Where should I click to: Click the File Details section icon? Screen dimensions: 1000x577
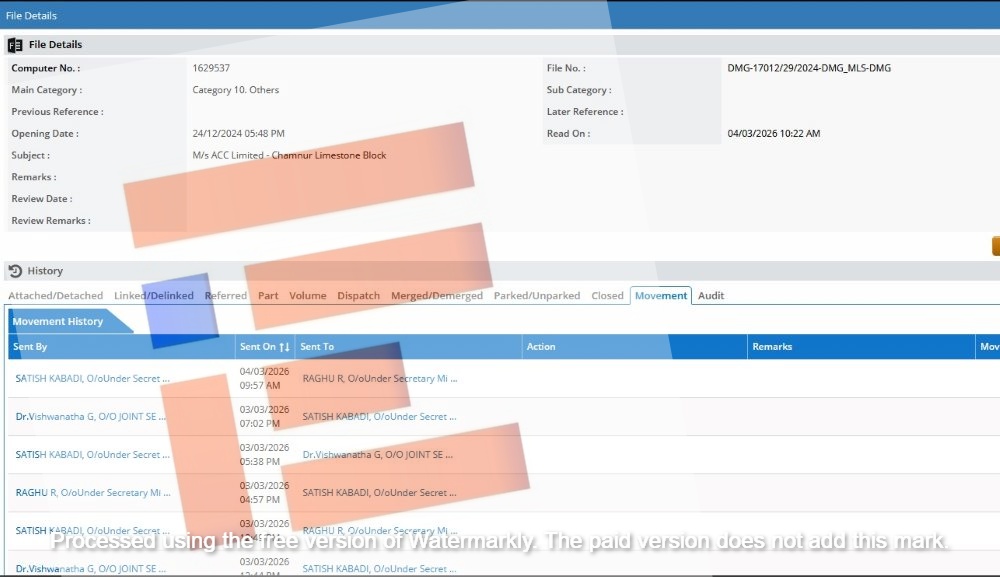coord(15,45)
